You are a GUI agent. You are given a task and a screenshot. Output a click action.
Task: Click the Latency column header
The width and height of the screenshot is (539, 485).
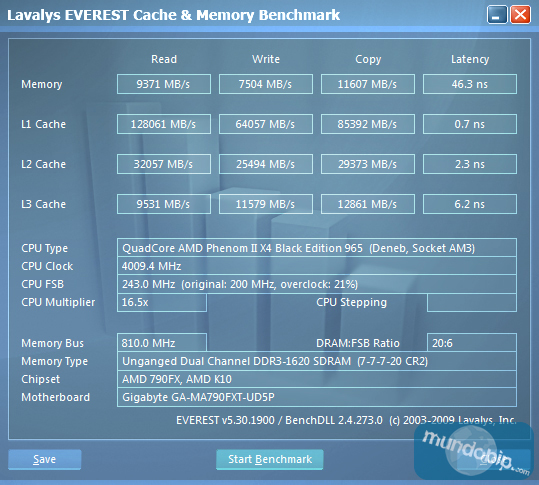tap(470, 59)
